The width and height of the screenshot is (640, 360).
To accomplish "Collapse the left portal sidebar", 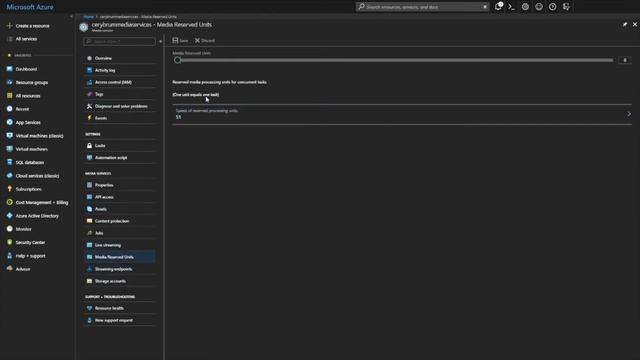I will (71, 17).
